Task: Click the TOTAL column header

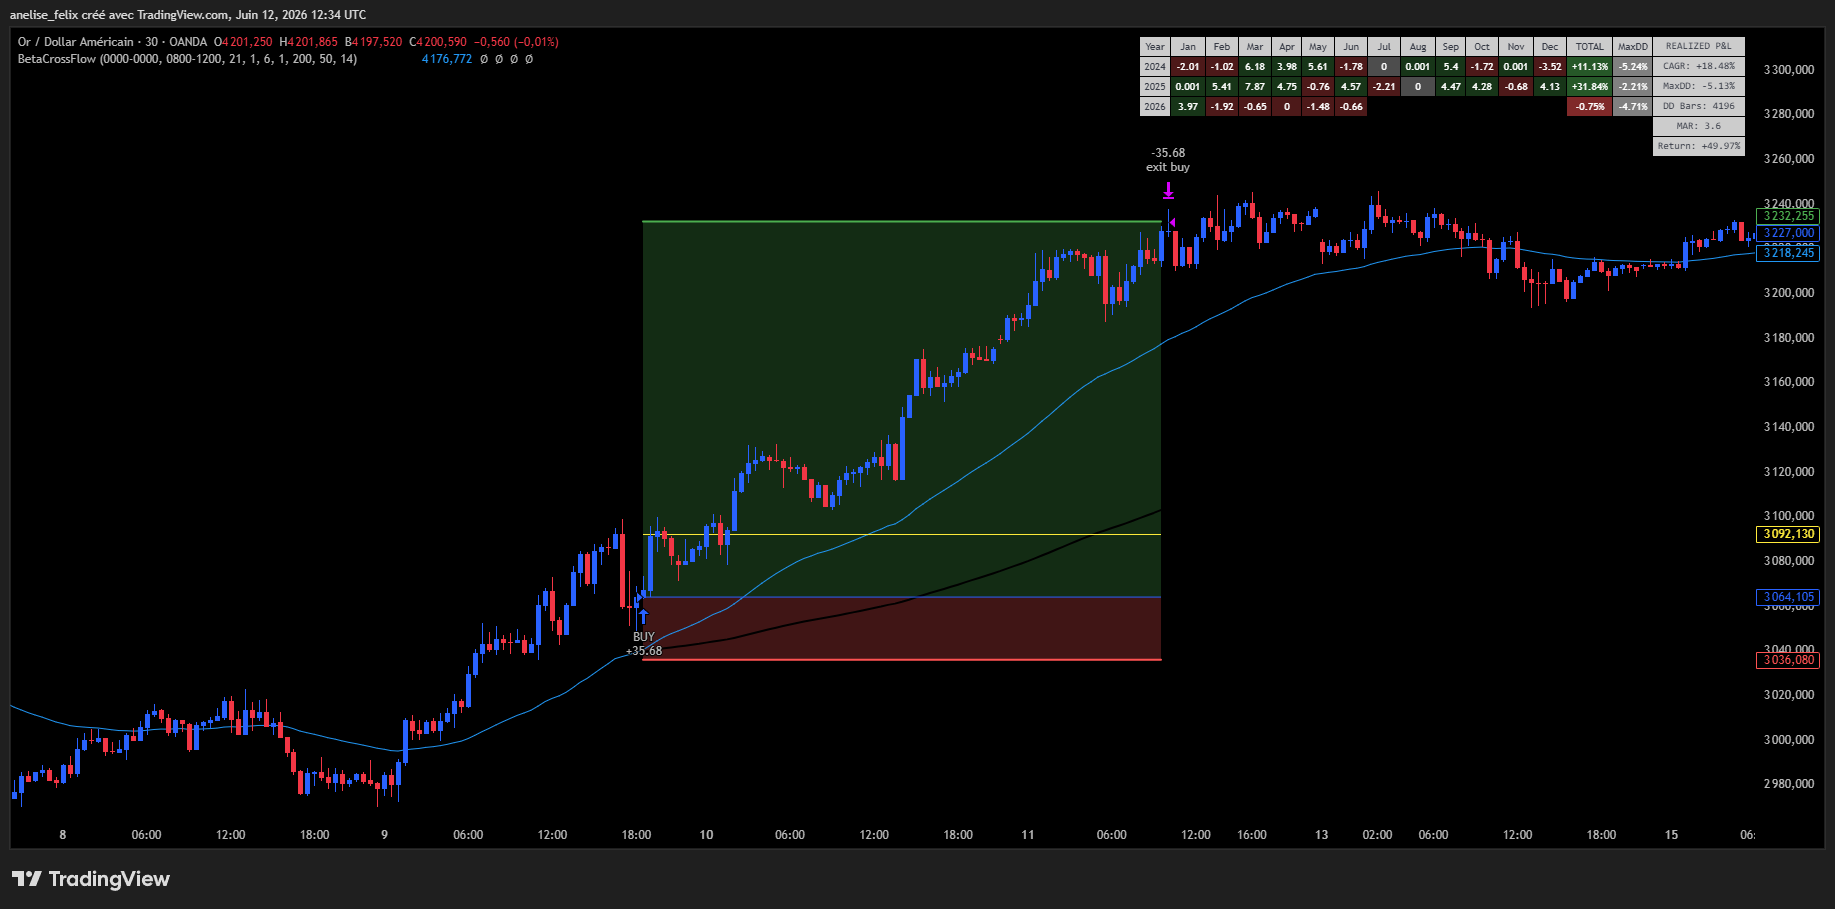Action: tap(1589, 47)
